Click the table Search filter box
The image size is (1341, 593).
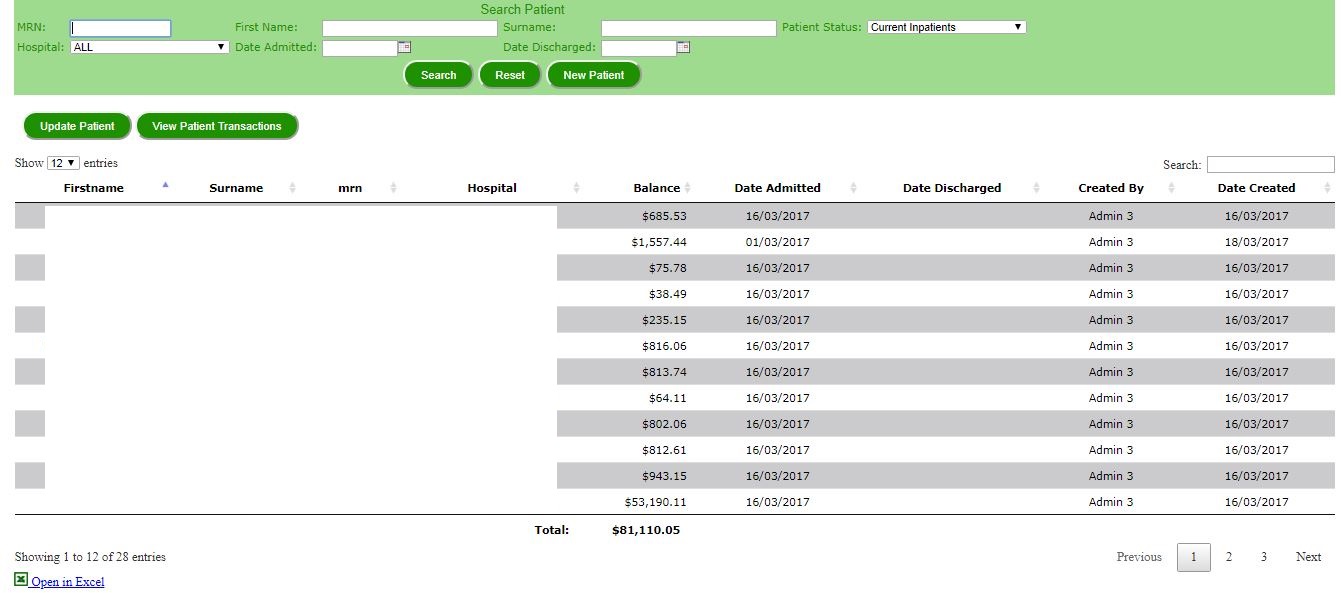[x=1270, y=165]
